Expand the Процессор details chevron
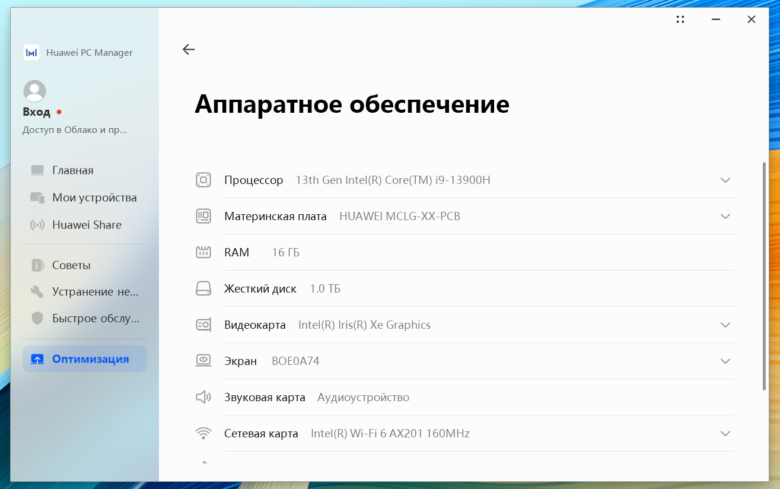The width and height of the screenshot is (780, 489). (725, 180)
